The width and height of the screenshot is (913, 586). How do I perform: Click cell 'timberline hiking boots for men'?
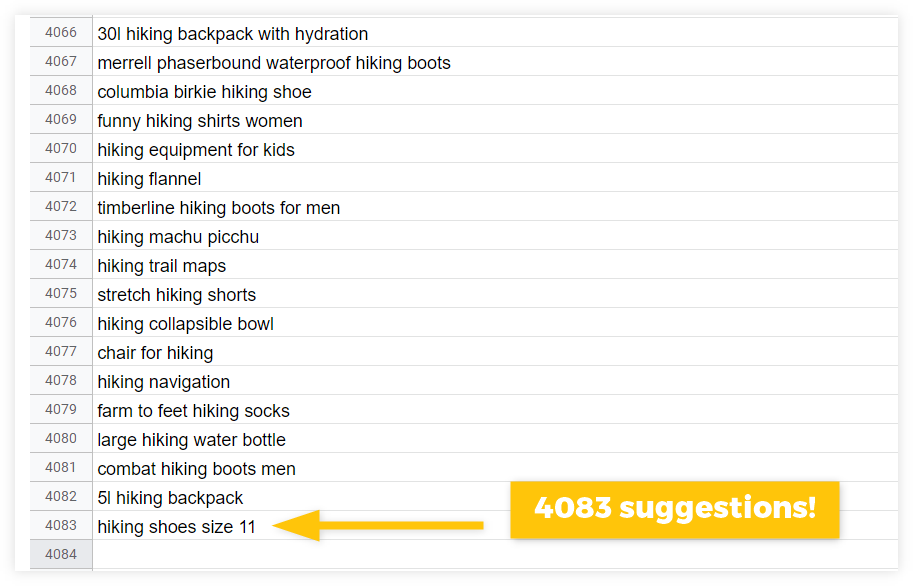pyautogui.click(x=495, y=207)
